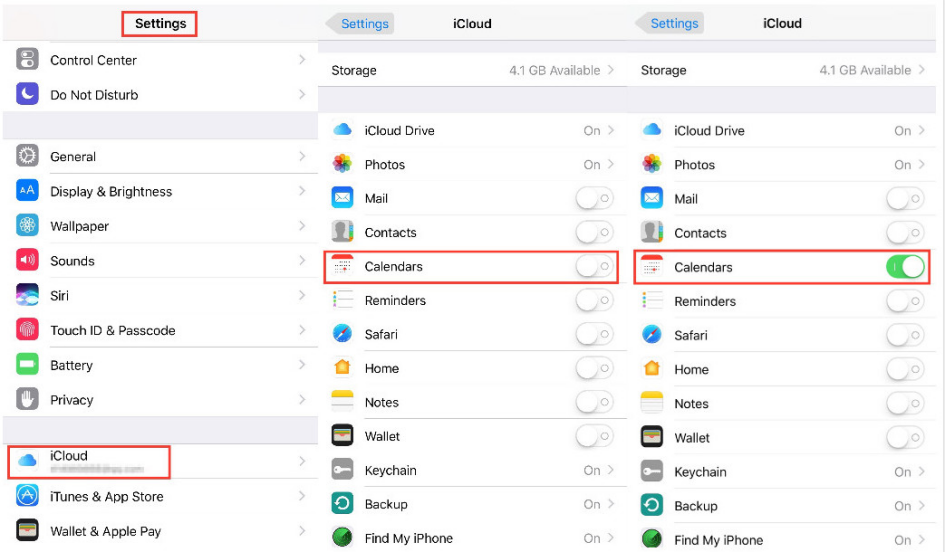
Task: Tap the Sounds speaker icon
Action: (27, 260)
